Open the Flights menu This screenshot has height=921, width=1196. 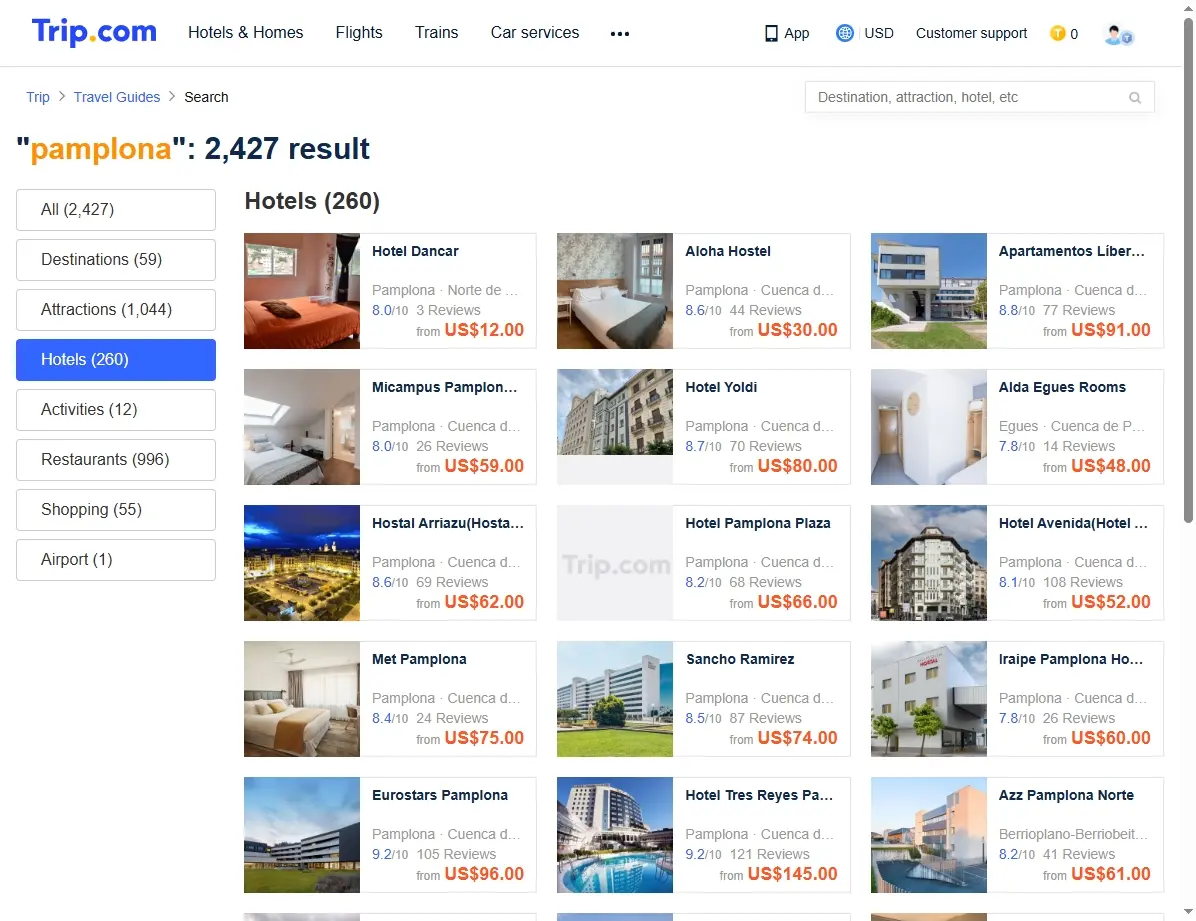tap(359, 33)
